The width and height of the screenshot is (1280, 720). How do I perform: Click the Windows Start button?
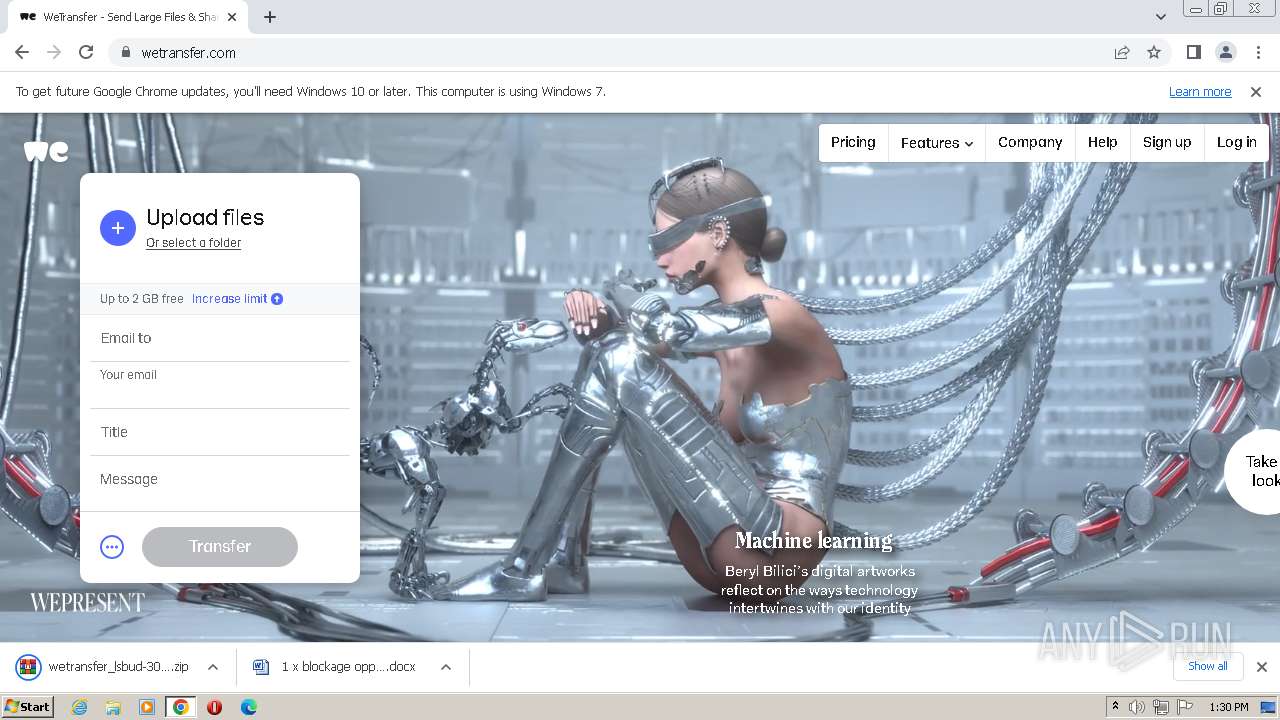click(27, 707)
